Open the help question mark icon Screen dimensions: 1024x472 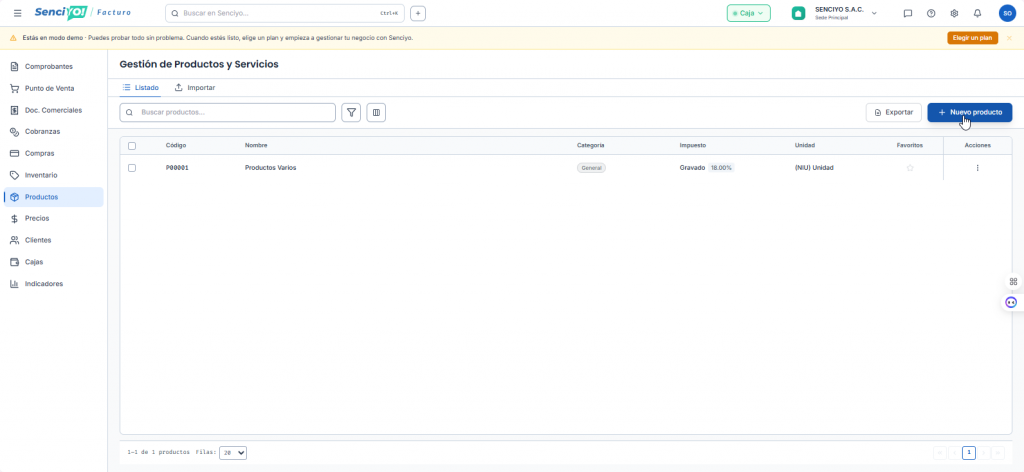(x=931, y=13)
